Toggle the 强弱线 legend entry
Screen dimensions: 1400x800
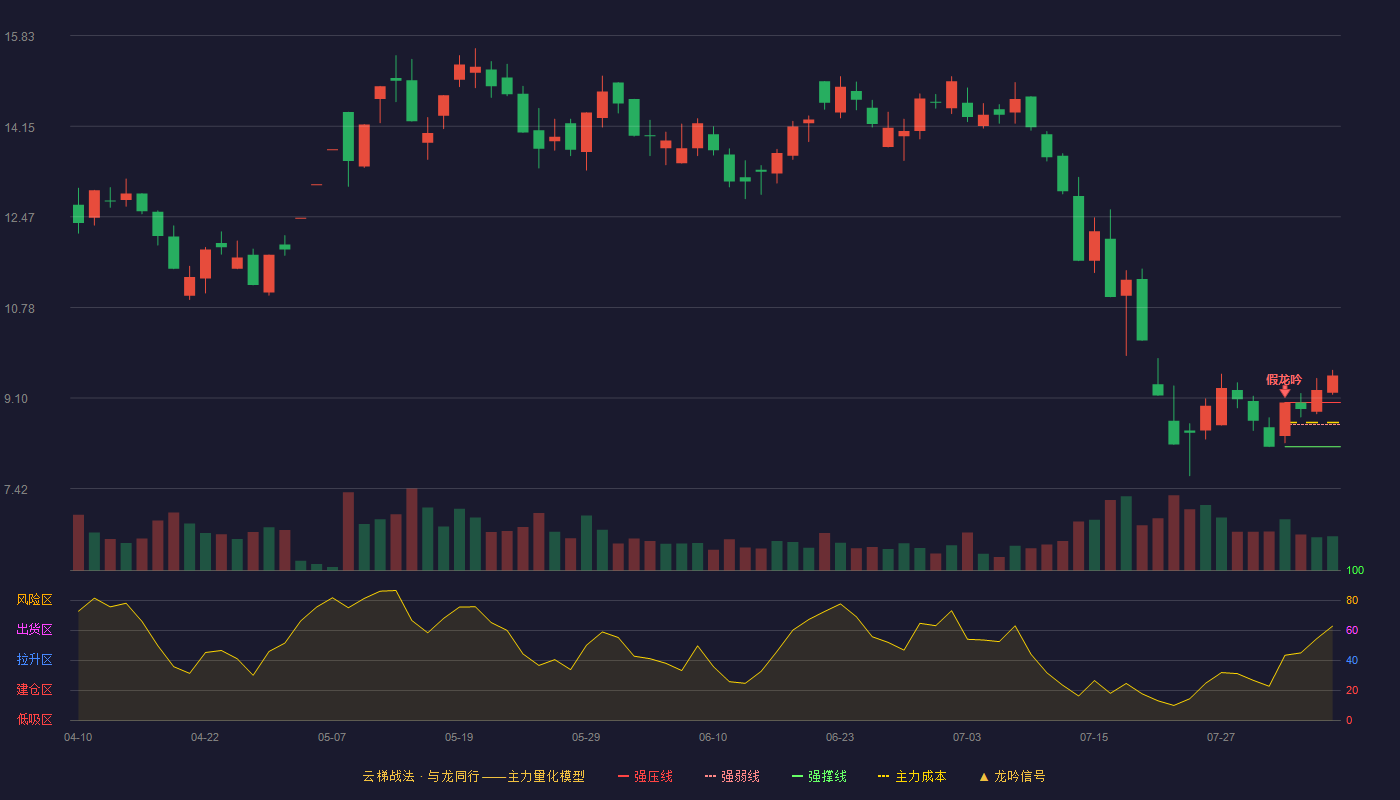tap(732, 776)
